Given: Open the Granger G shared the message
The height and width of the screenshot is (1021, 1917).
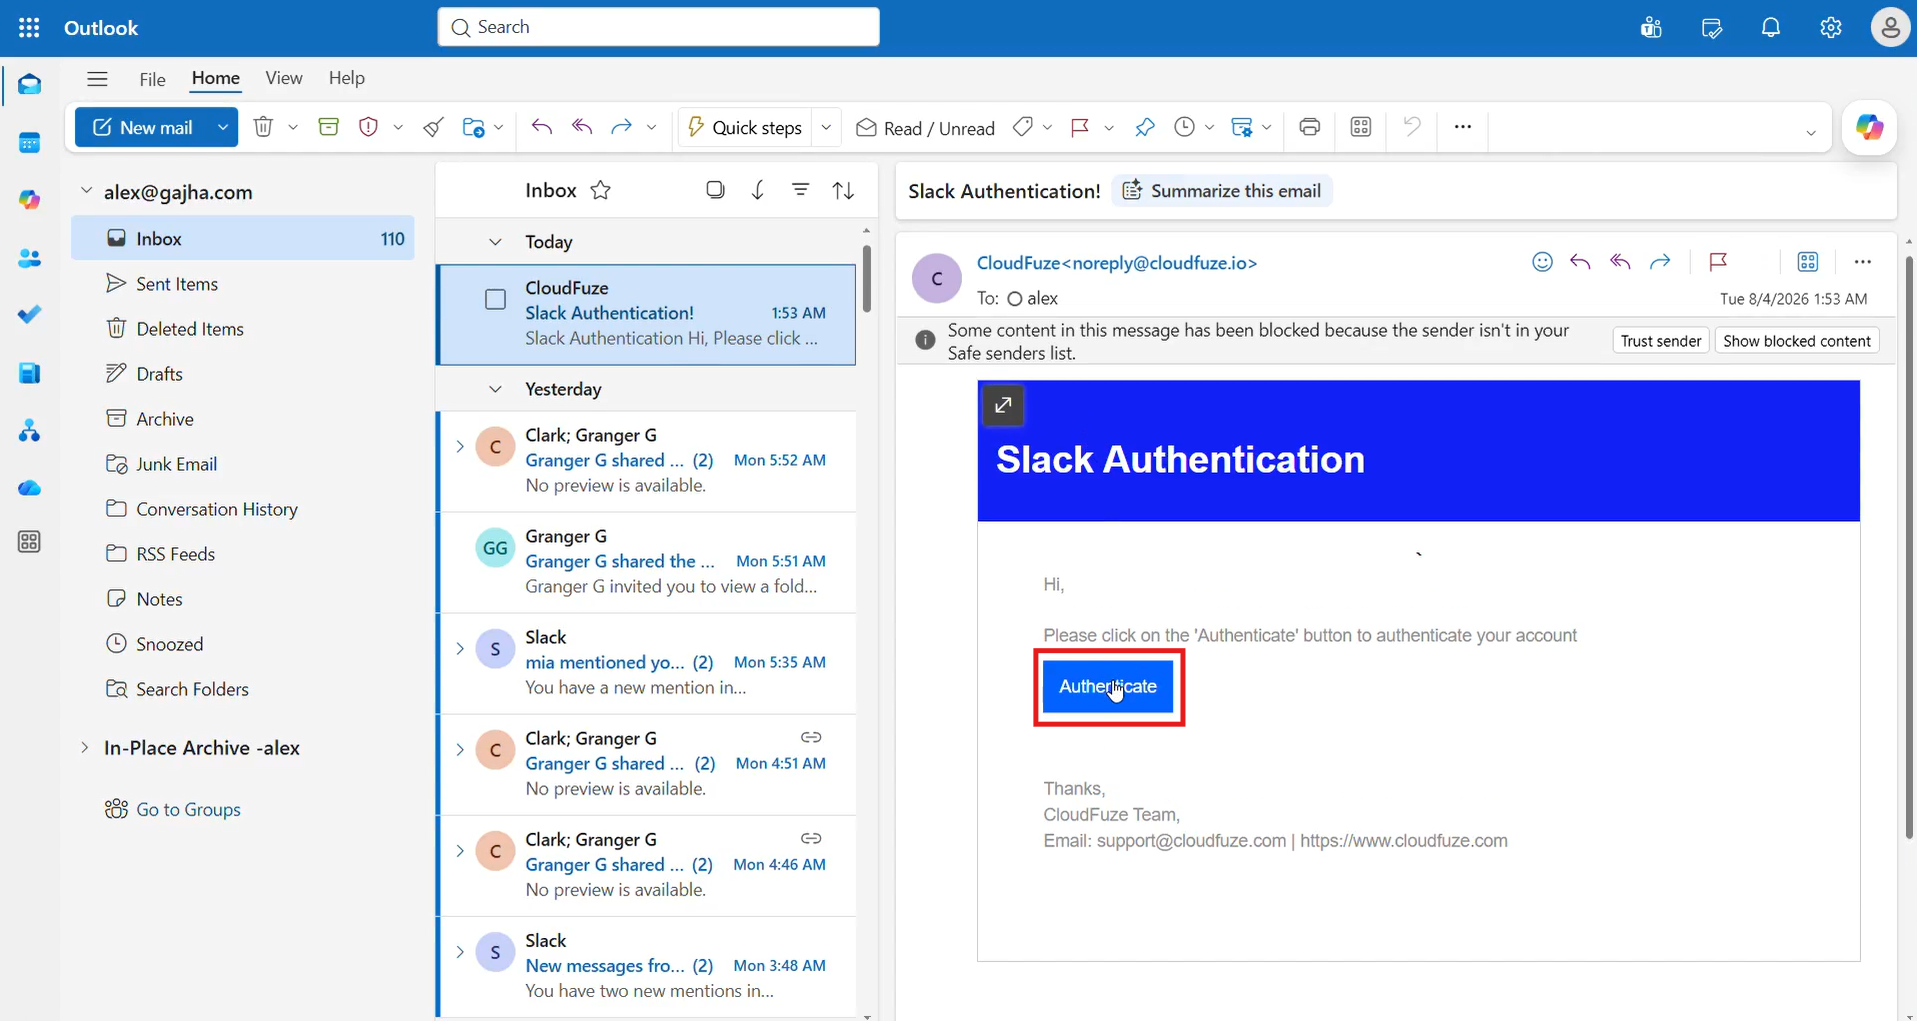Looking at the screenshot, I should click(x=648, y=562).
